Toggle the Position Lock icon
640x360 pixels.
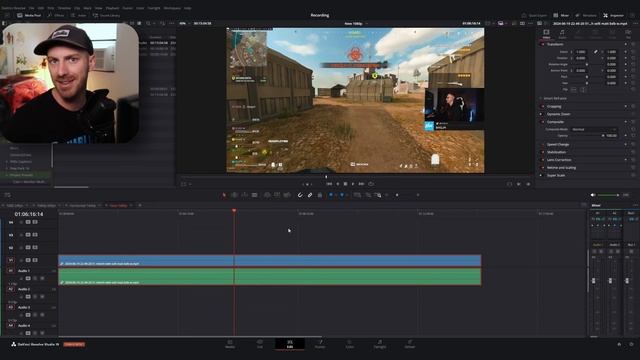[x=320, y=195]
